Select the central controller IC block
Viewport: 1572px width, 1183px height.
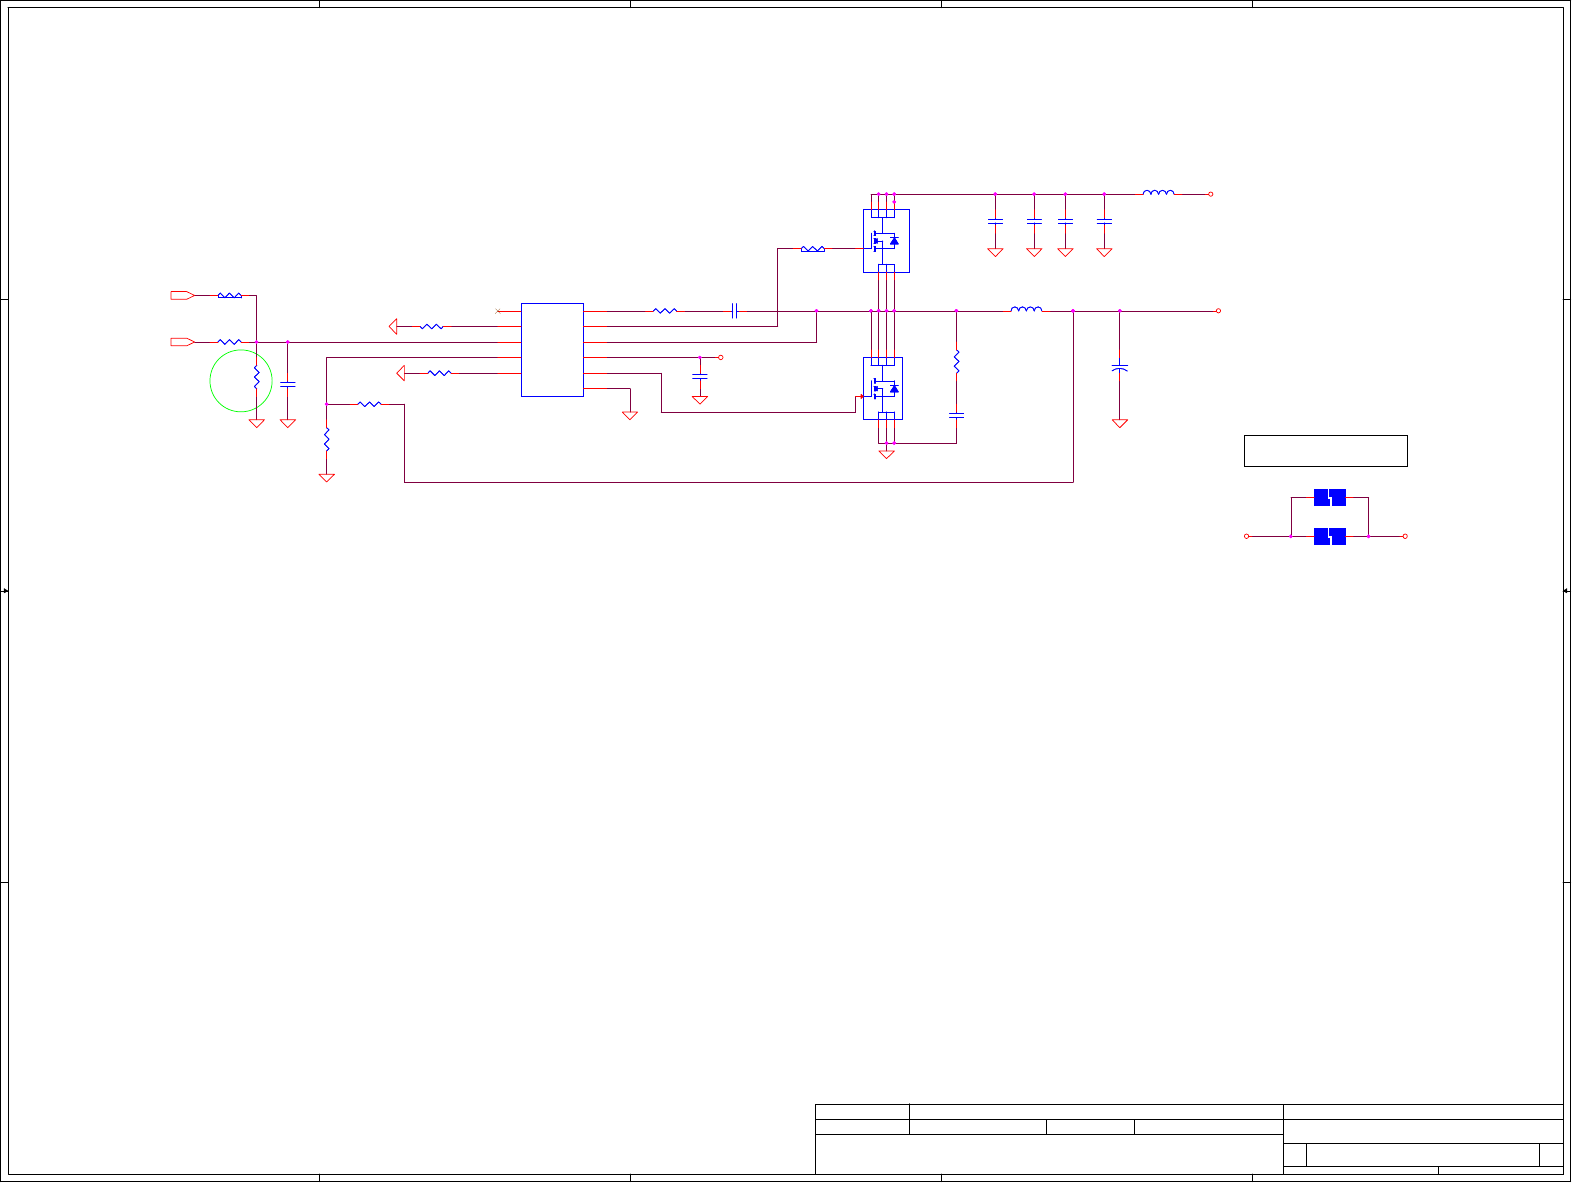pos(552,350)
